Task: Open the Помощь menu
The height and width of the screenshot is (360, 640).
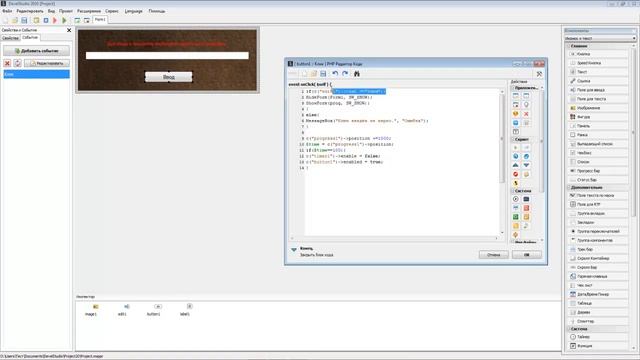Action: point(157,11)
